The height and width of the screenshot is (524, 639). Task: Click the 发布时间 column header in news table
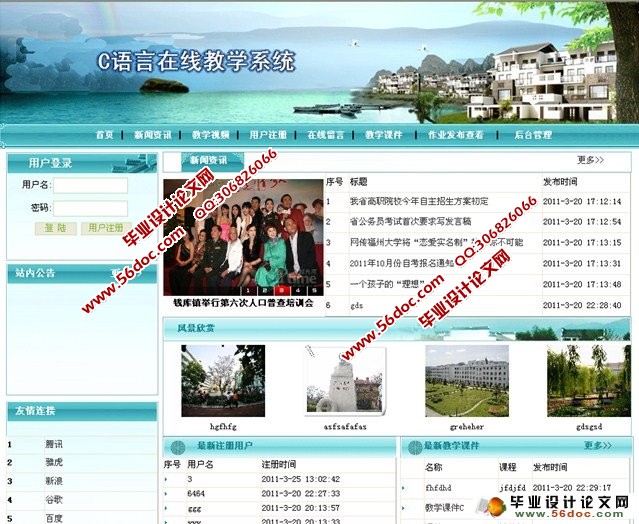click(560, 182)
